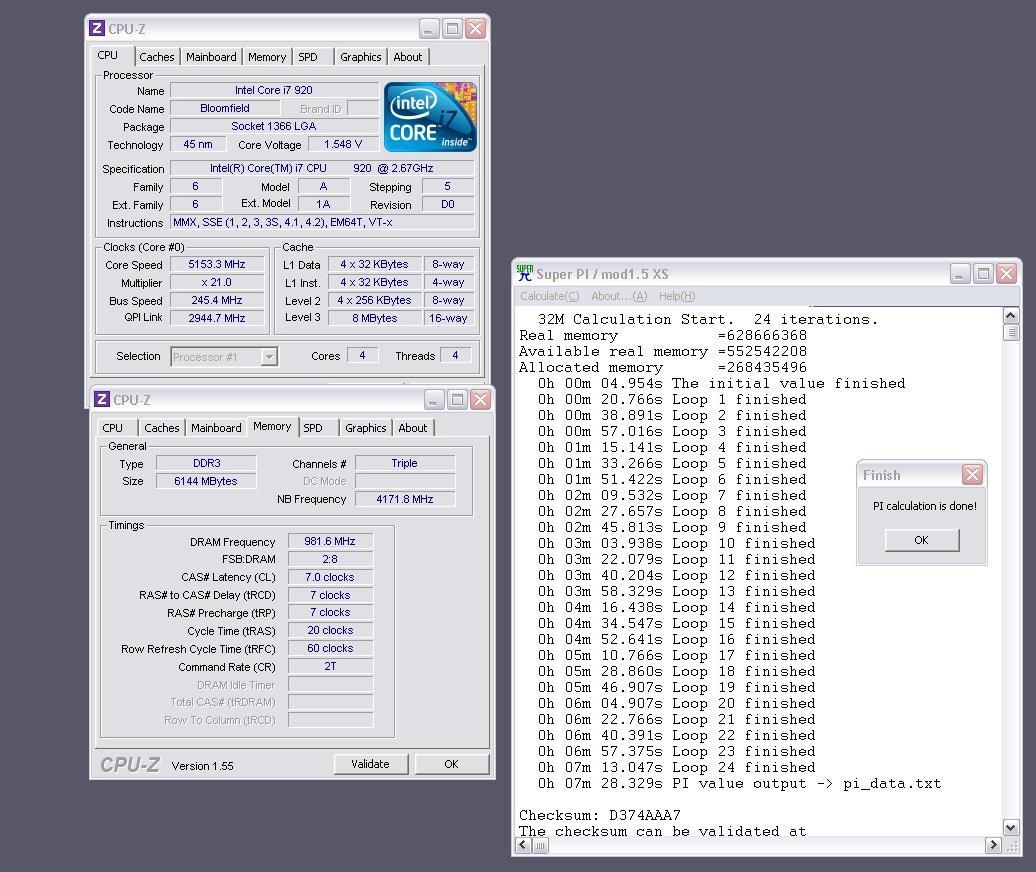Click the Super PI title bar icon

click(525, 273)
